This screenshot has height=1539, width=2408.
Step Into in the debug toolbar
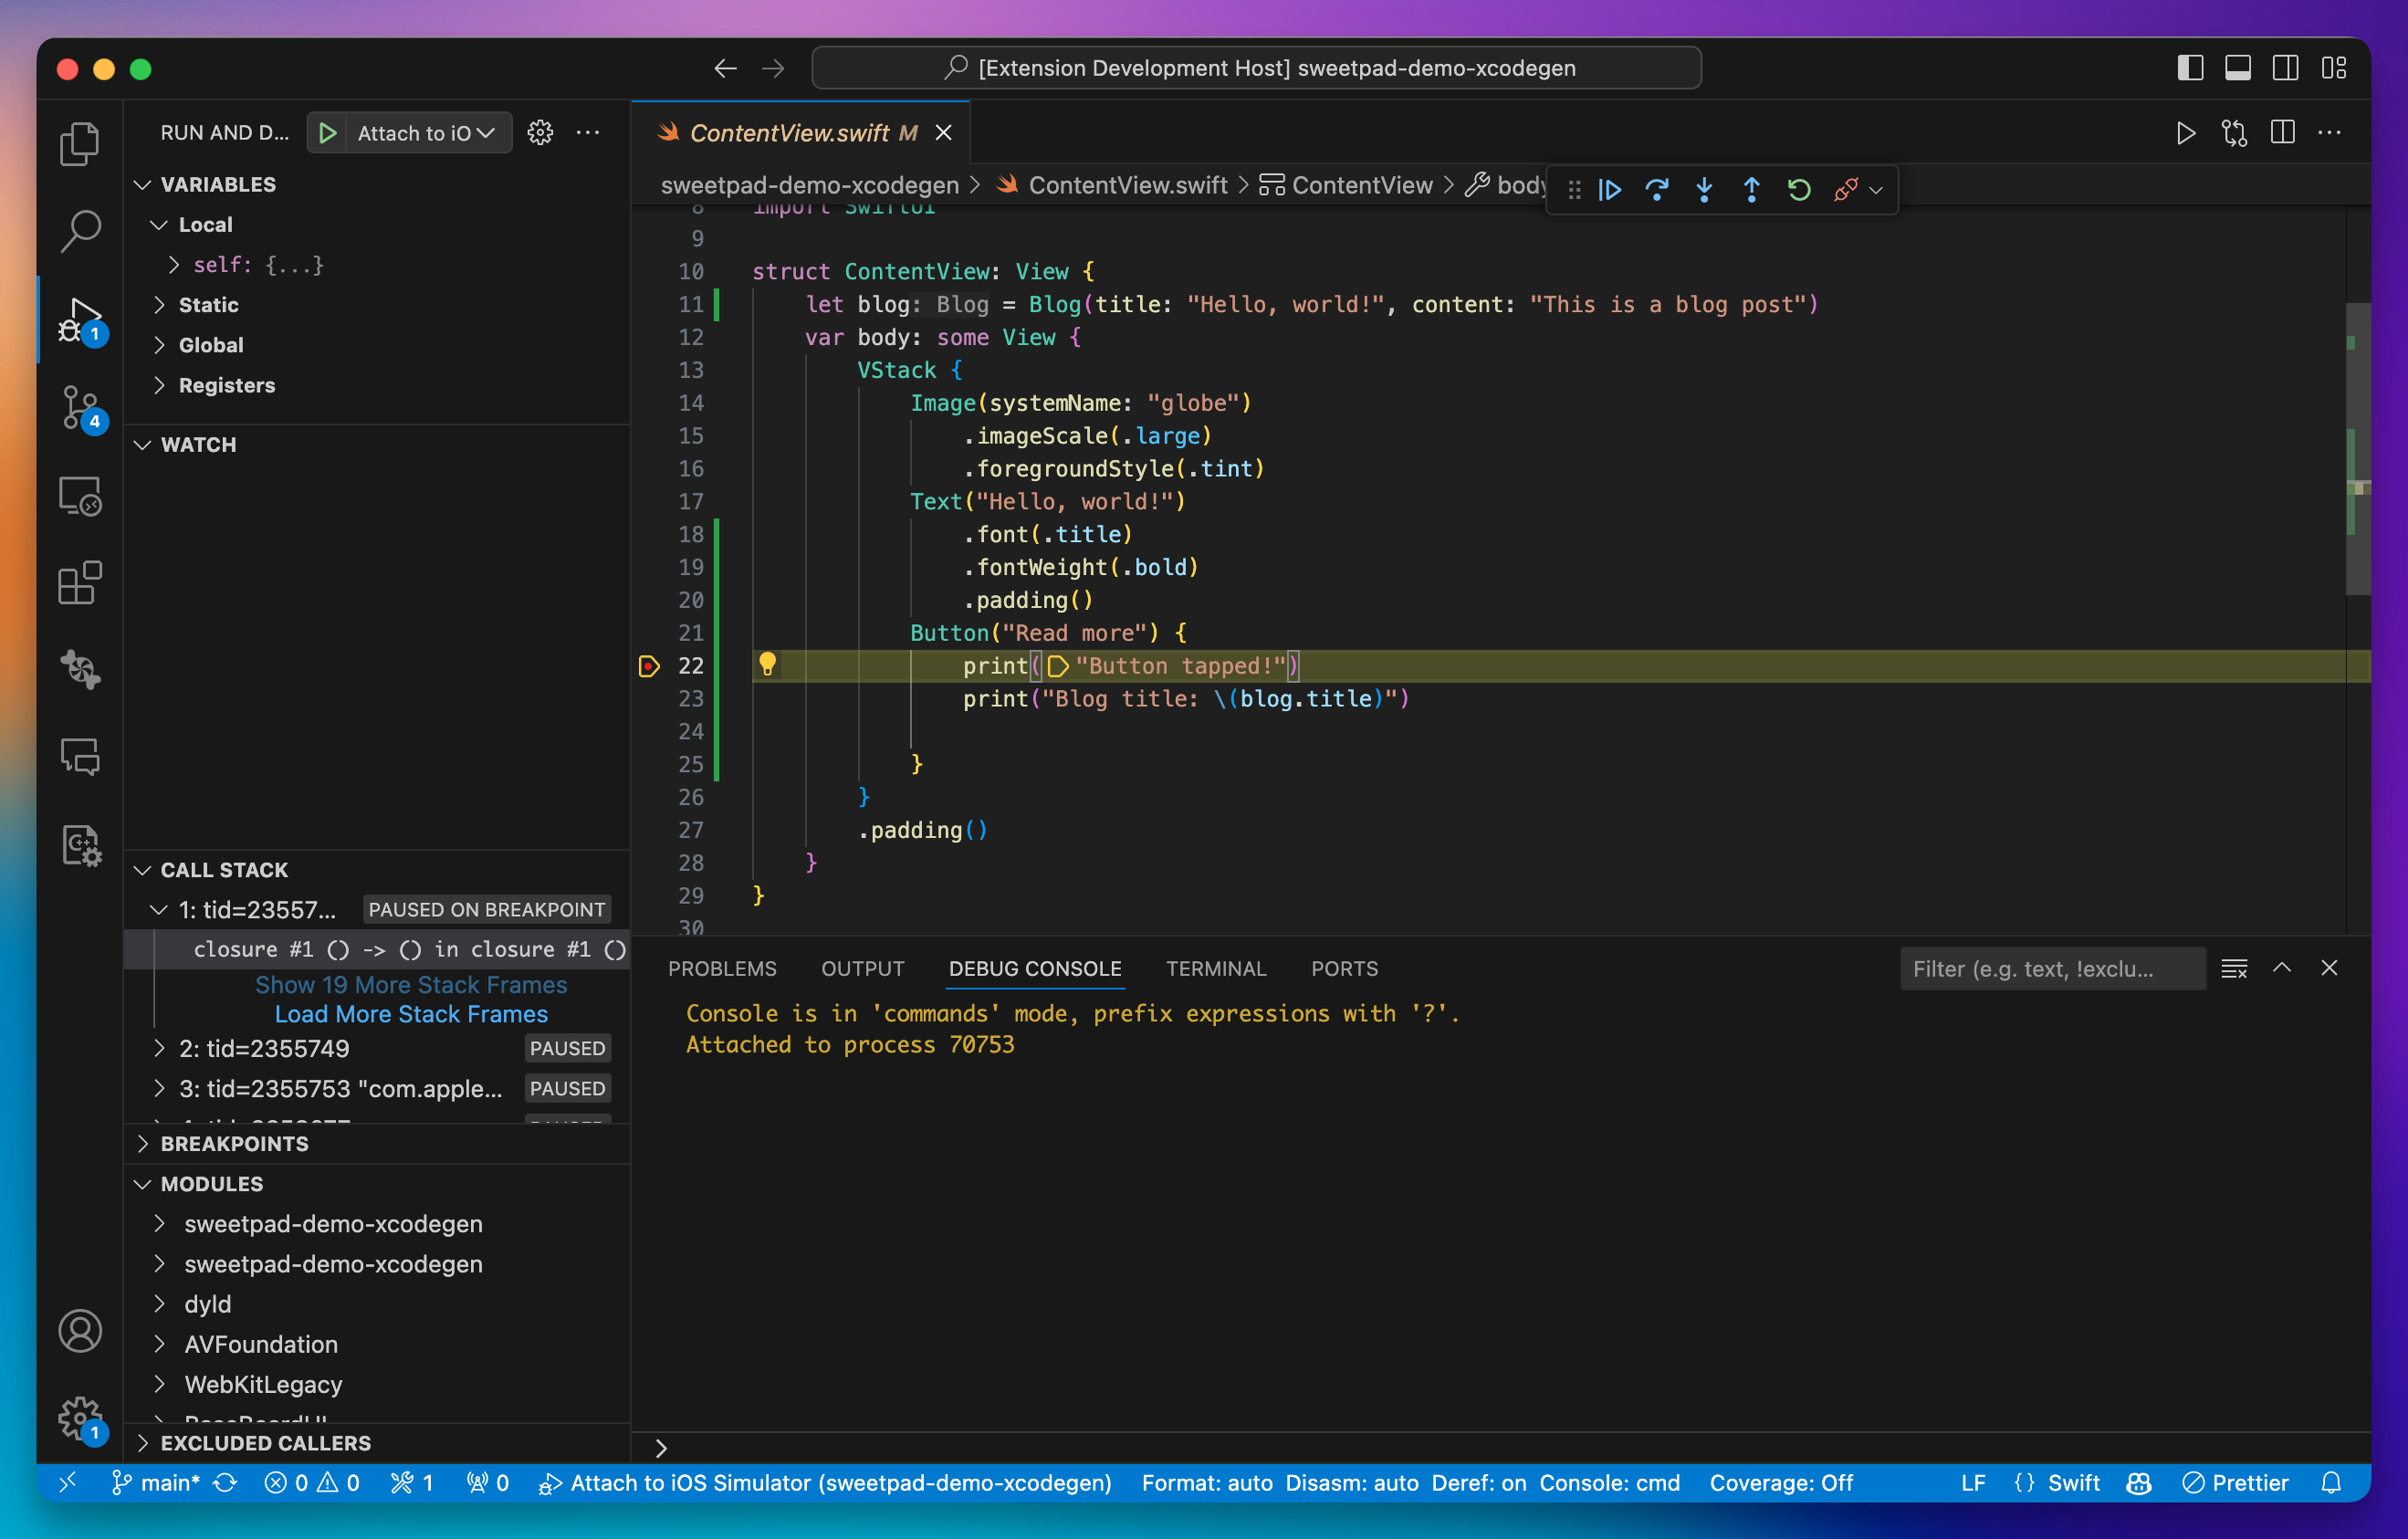pyautogui.click(x=1704, y=190)
